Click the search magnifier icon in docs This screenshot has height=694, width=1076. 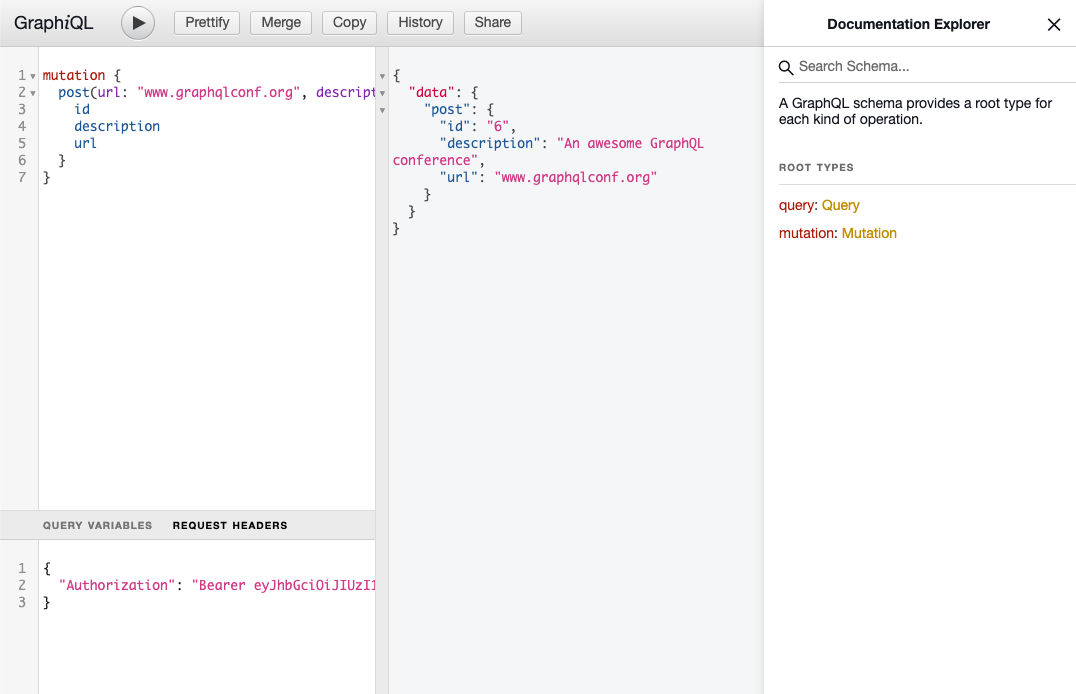(787, 67)
